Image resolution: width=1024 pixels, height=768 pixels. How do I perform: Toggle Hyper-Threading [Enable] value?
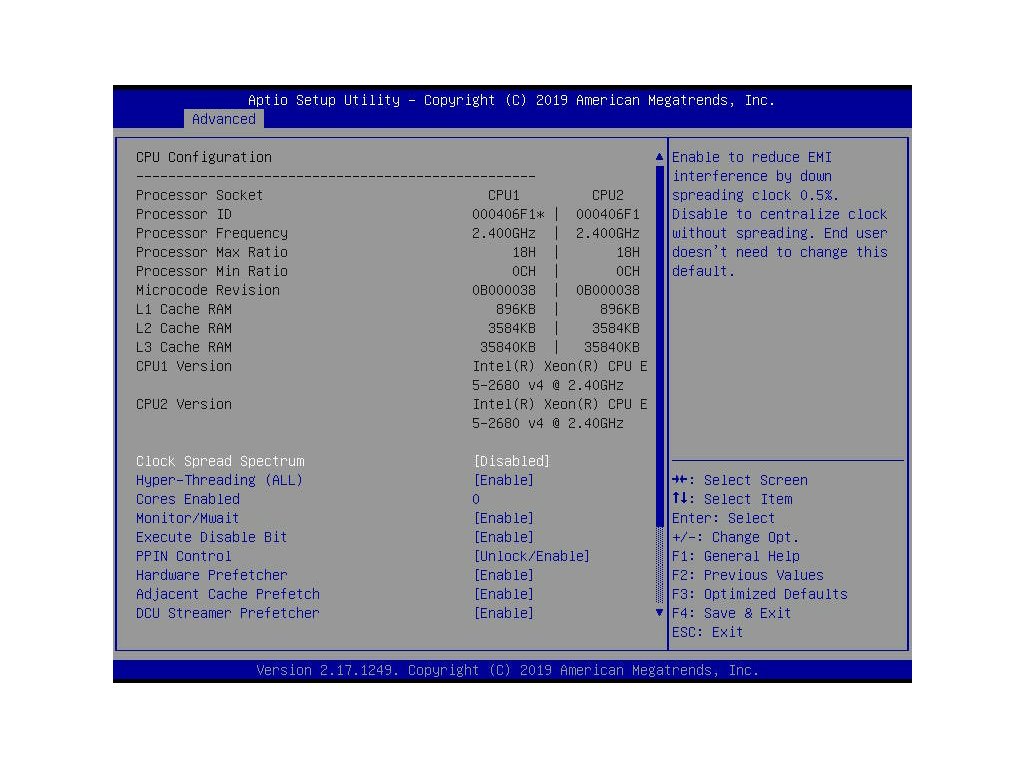pos(503,480)
